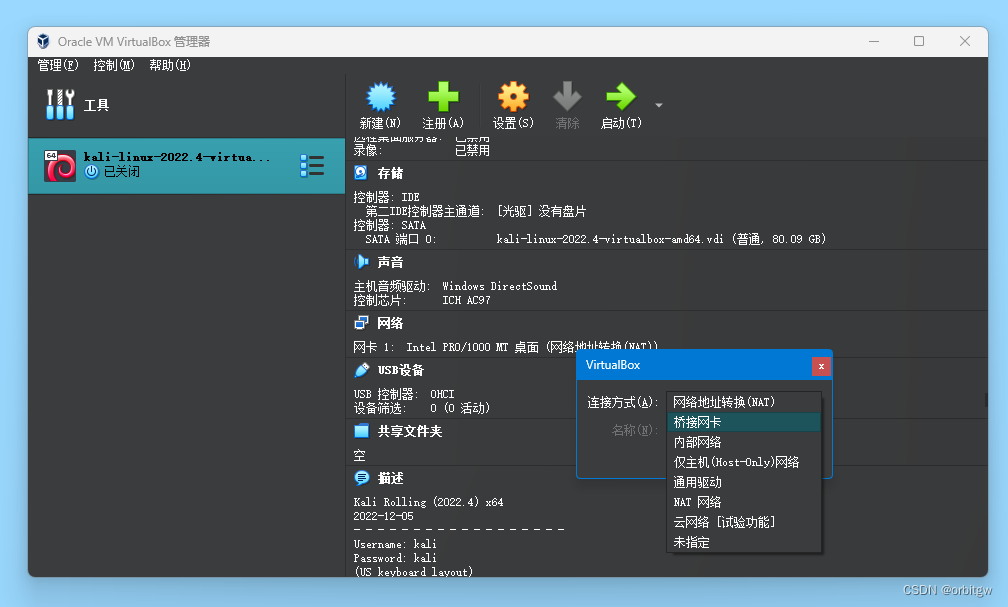Click the 声音 section heading
The width and height of the screenshot is (1008, 607).
pos(390,262)
